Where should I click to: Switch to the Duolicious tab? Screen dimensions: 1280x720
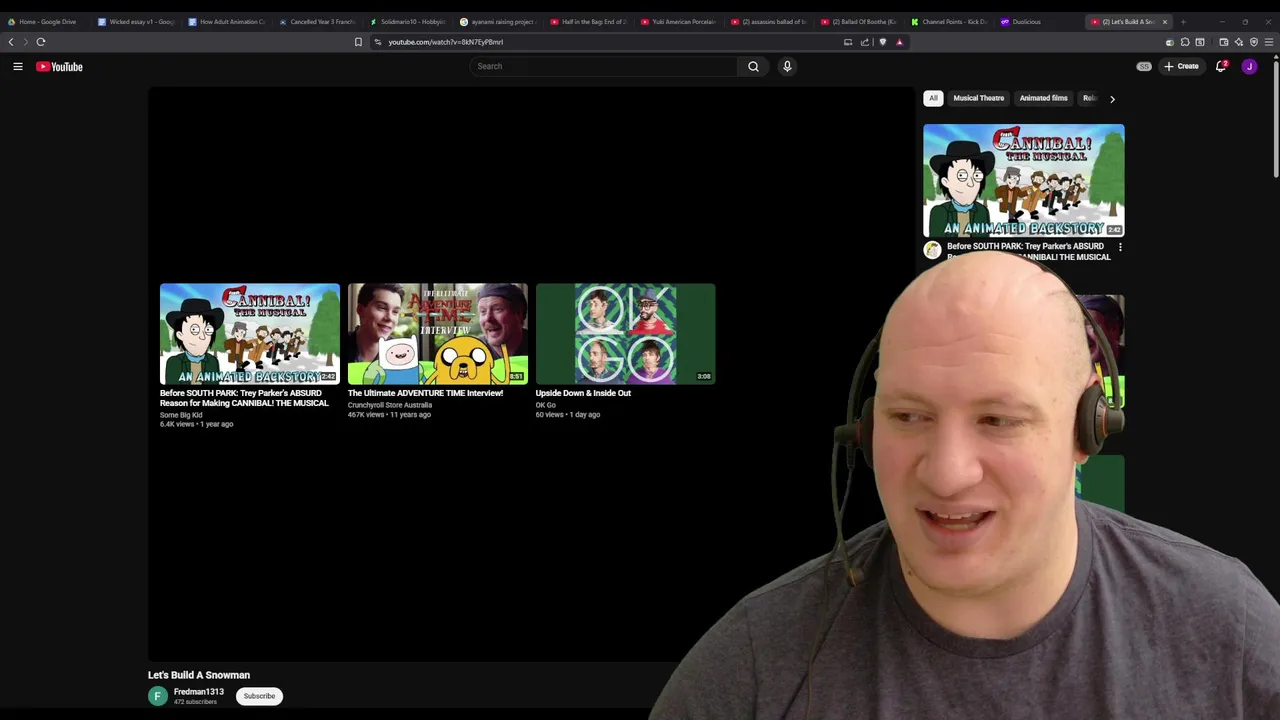(1039, 21)
